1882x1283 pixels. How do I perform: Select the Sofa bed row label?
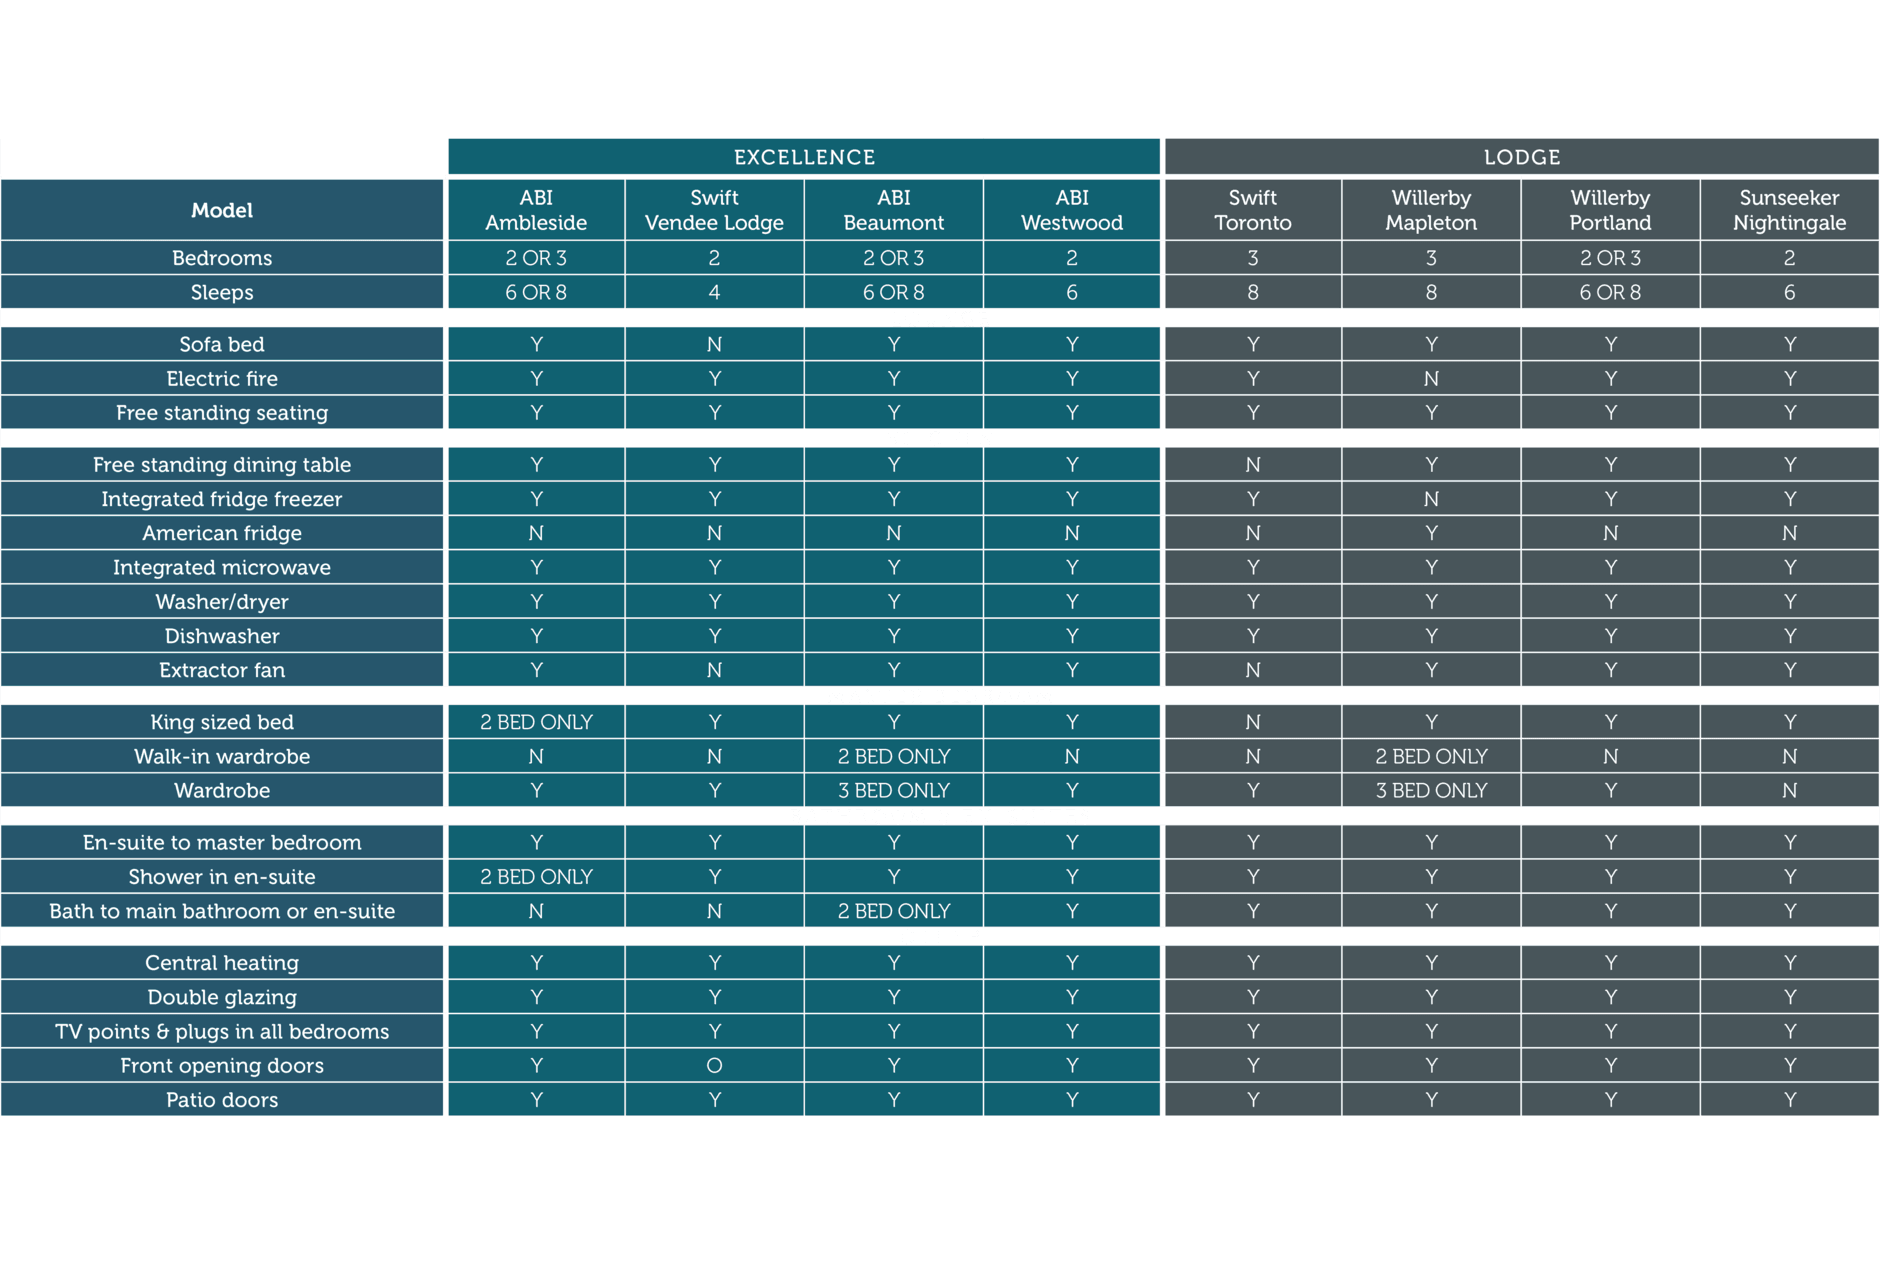[222, 344]
